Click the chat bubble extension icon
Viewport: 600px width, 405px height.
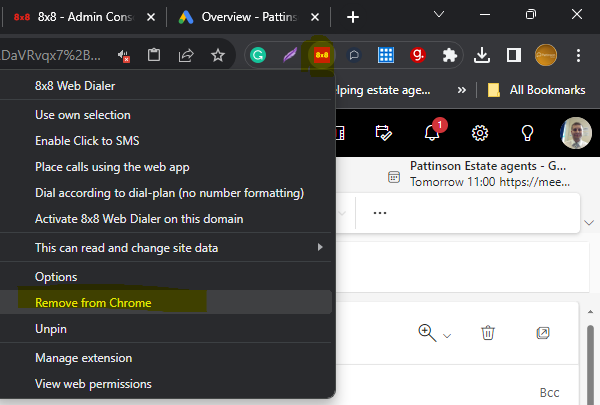(354, 55)
